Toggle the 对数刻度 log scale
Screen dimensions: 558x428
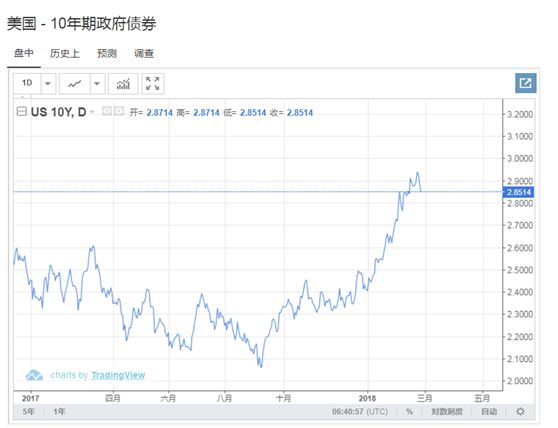(447, 412)
